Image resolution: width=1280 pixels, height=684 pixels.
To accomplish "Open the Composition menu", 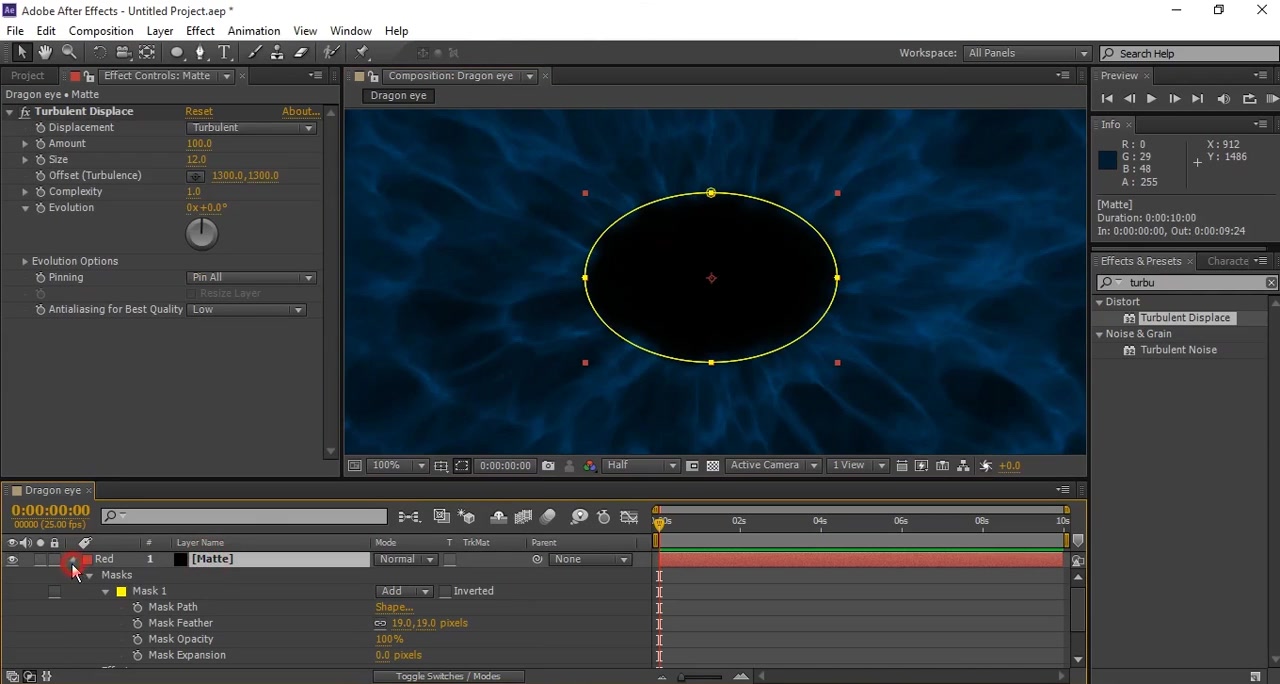I will coord(100,31).
